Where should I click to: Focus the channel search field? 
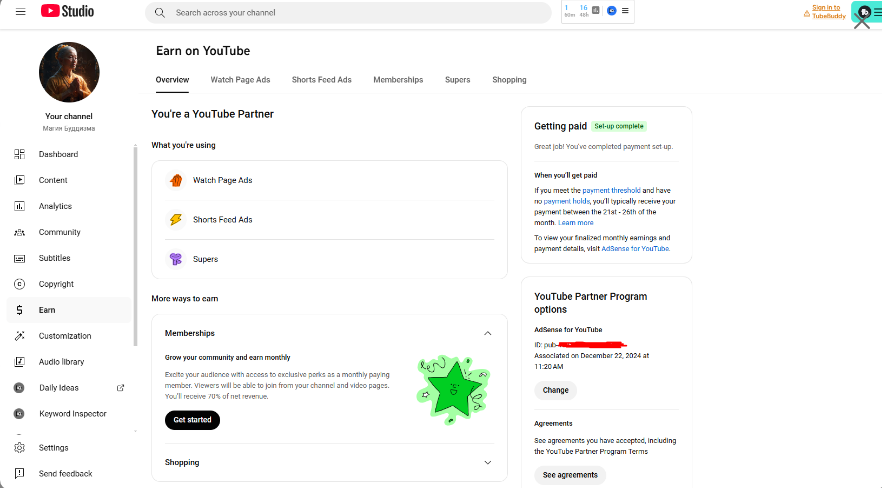pyautogui.click(x=349, y=12)
